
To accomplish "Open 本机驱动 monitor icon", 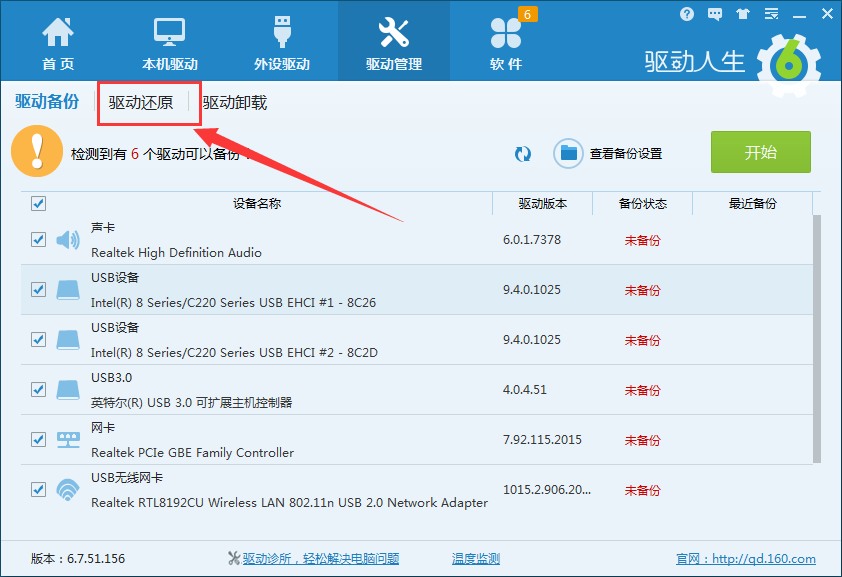I will tap(170, 32).
